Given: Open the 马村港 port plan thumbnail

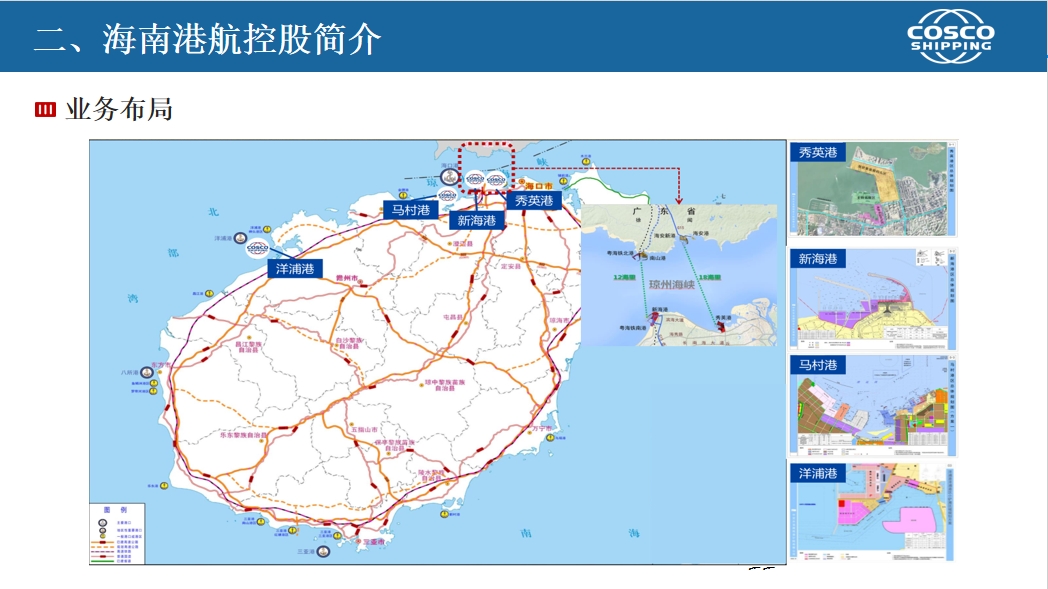Looking at the screenshot, I should [x=873, y=406].
